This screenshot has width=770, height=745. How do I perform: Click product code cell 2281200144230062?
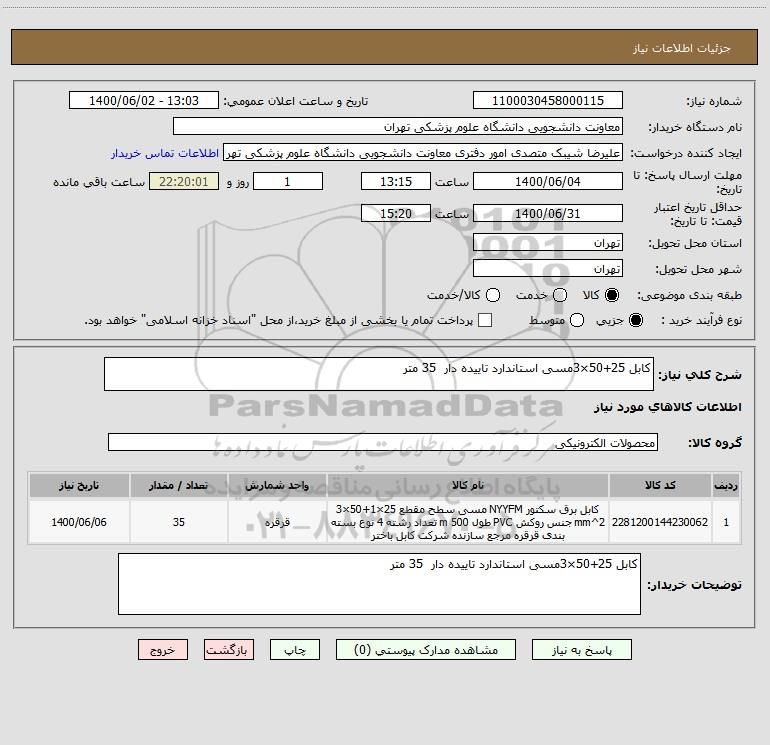pyautogui.click(x=660, y=522)
